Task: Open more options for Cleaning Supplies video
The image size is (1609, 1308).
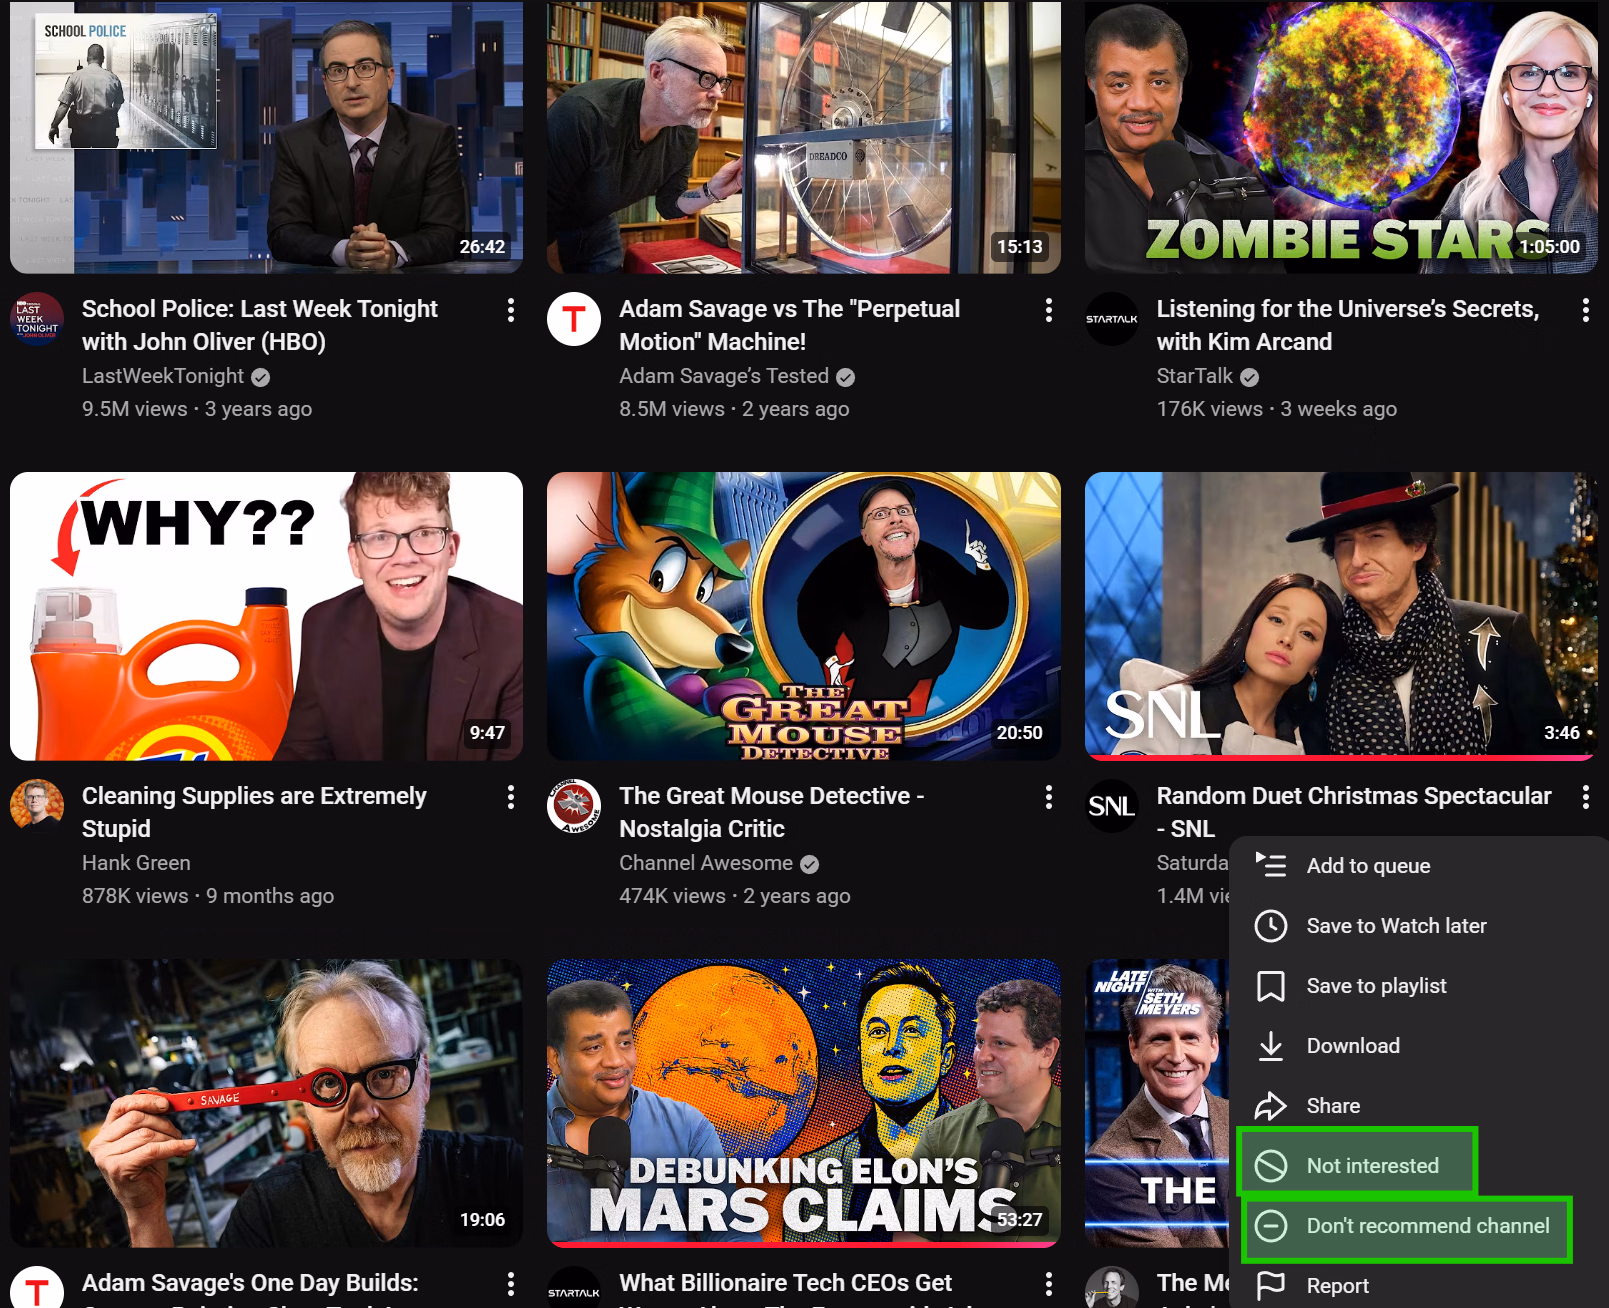Action: click(x=511, y=797)
